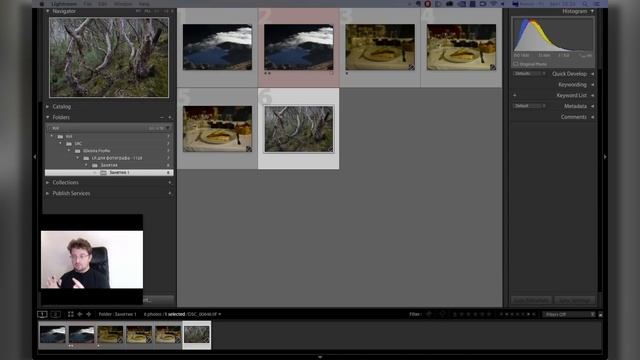Select the Заметки folder row

[x=109, y=165]
